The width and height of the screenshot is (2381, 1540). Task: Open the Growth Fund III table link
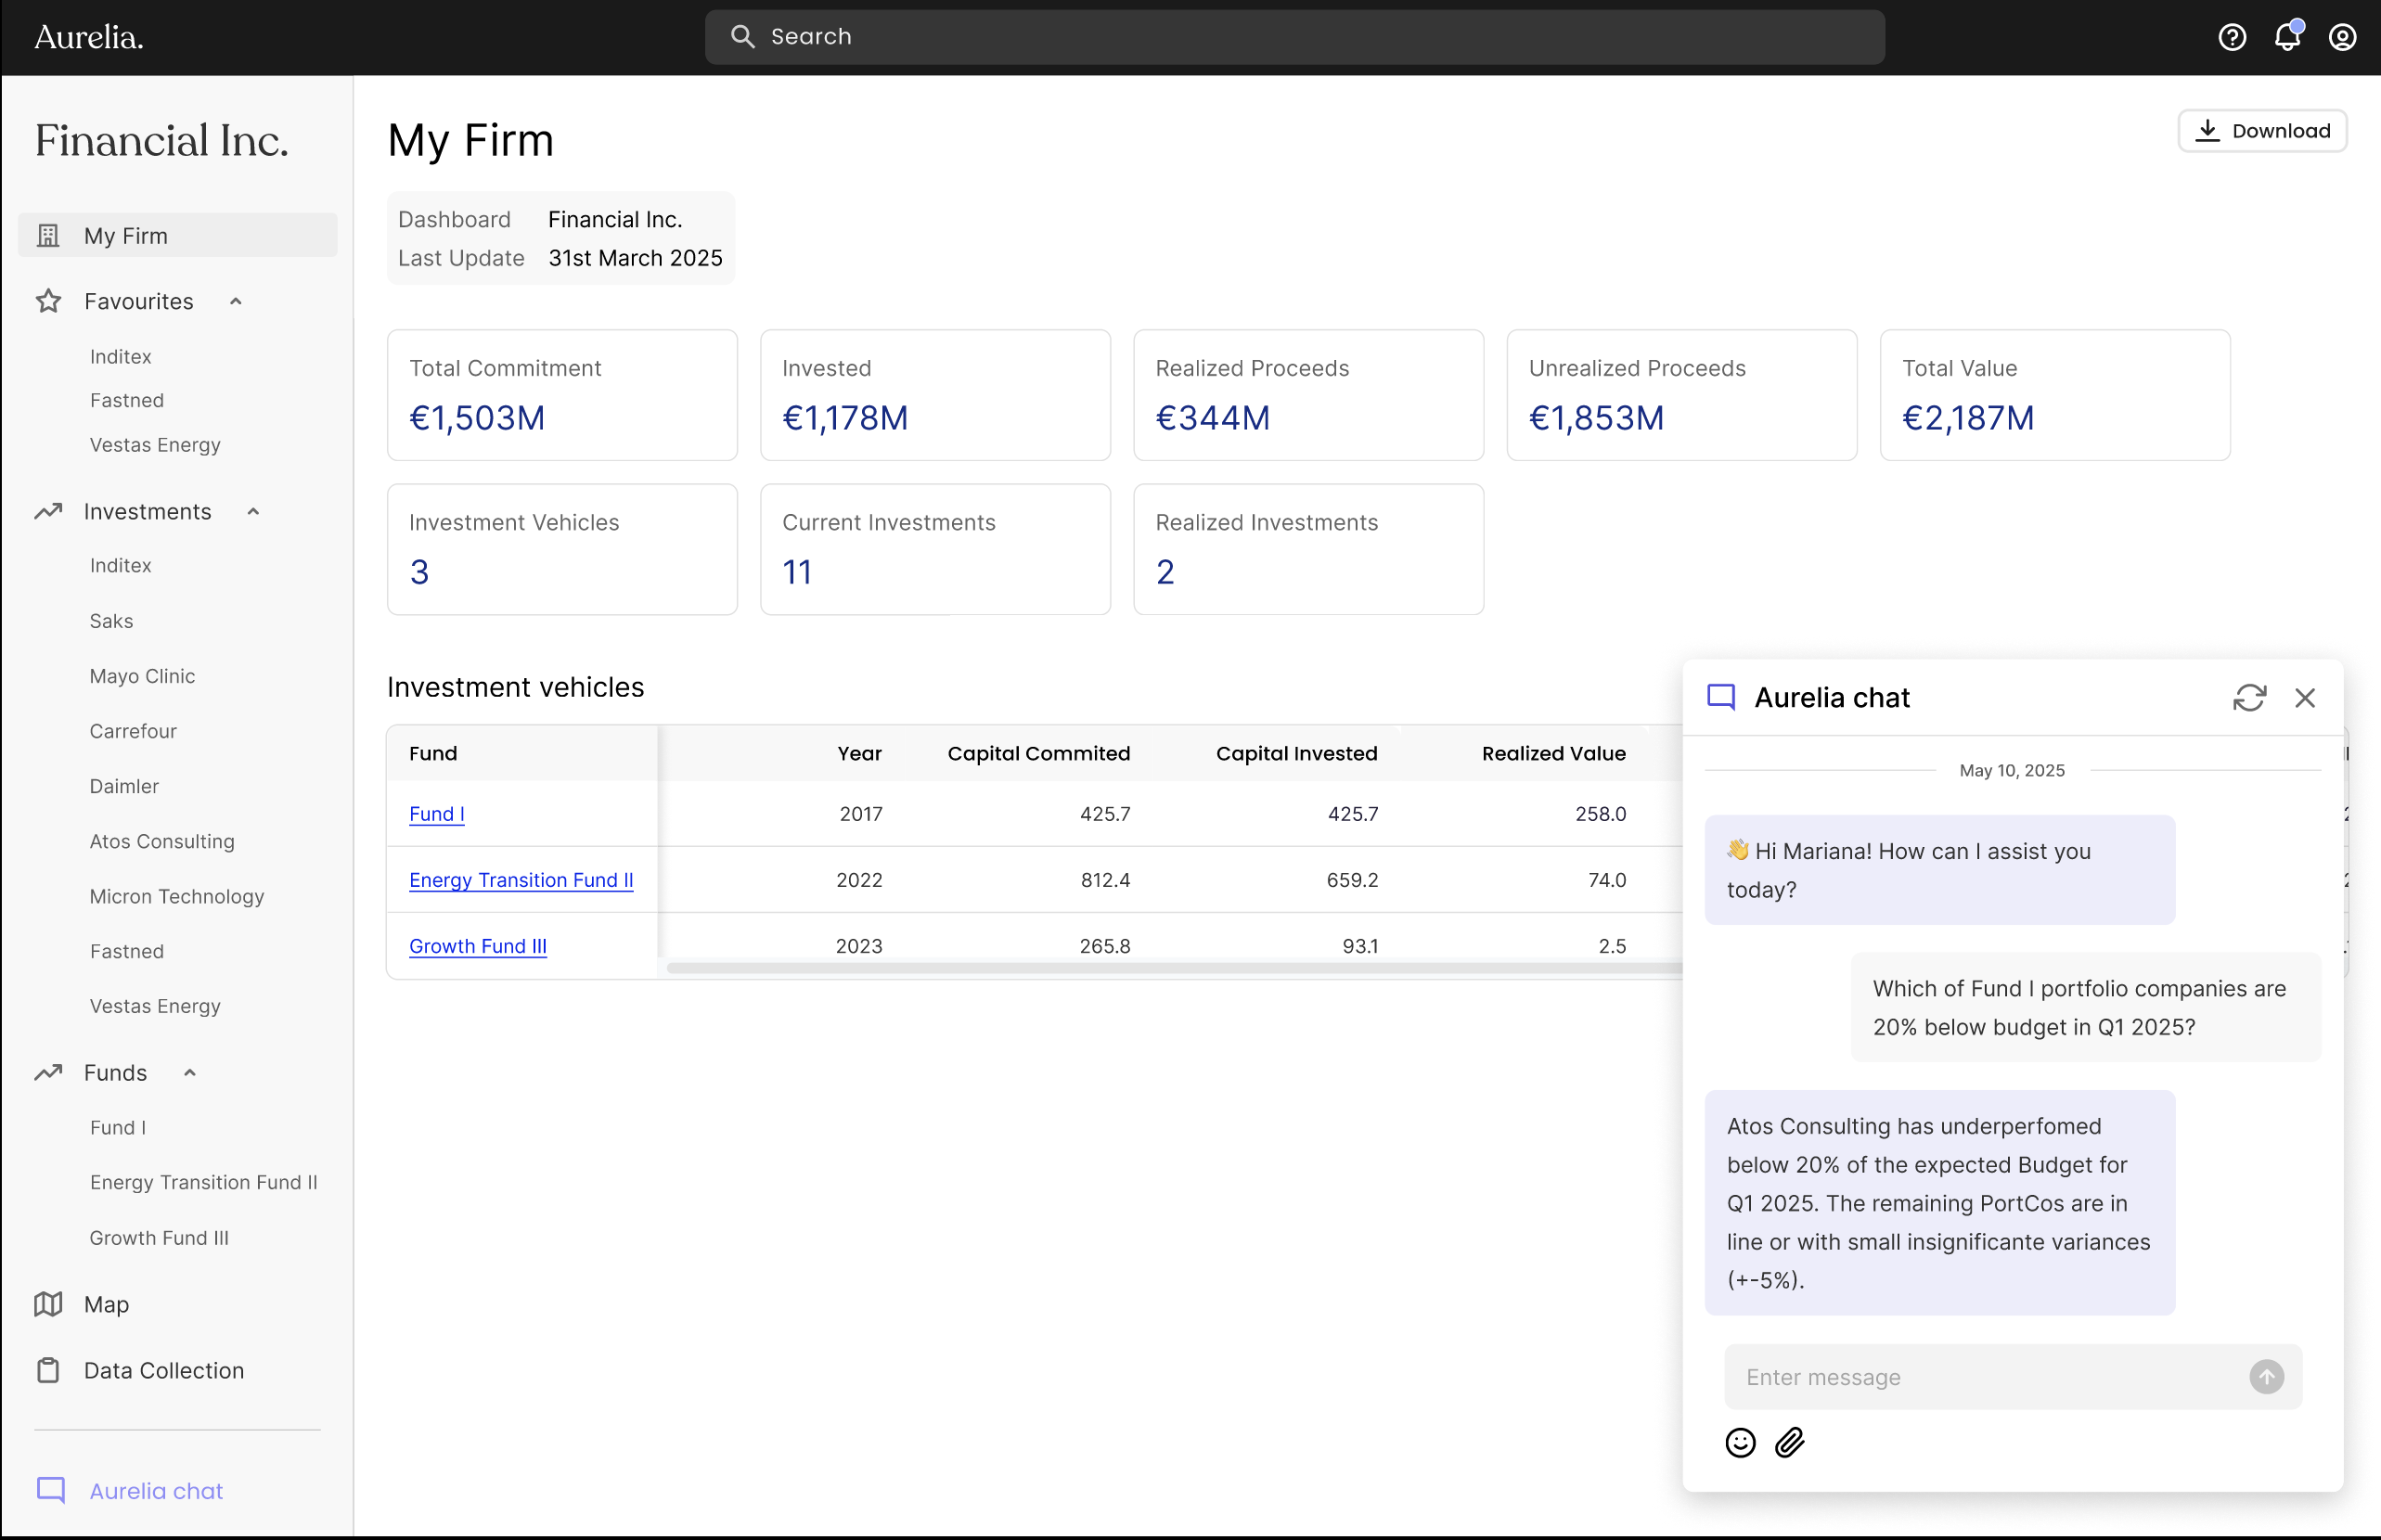[478, 946]
